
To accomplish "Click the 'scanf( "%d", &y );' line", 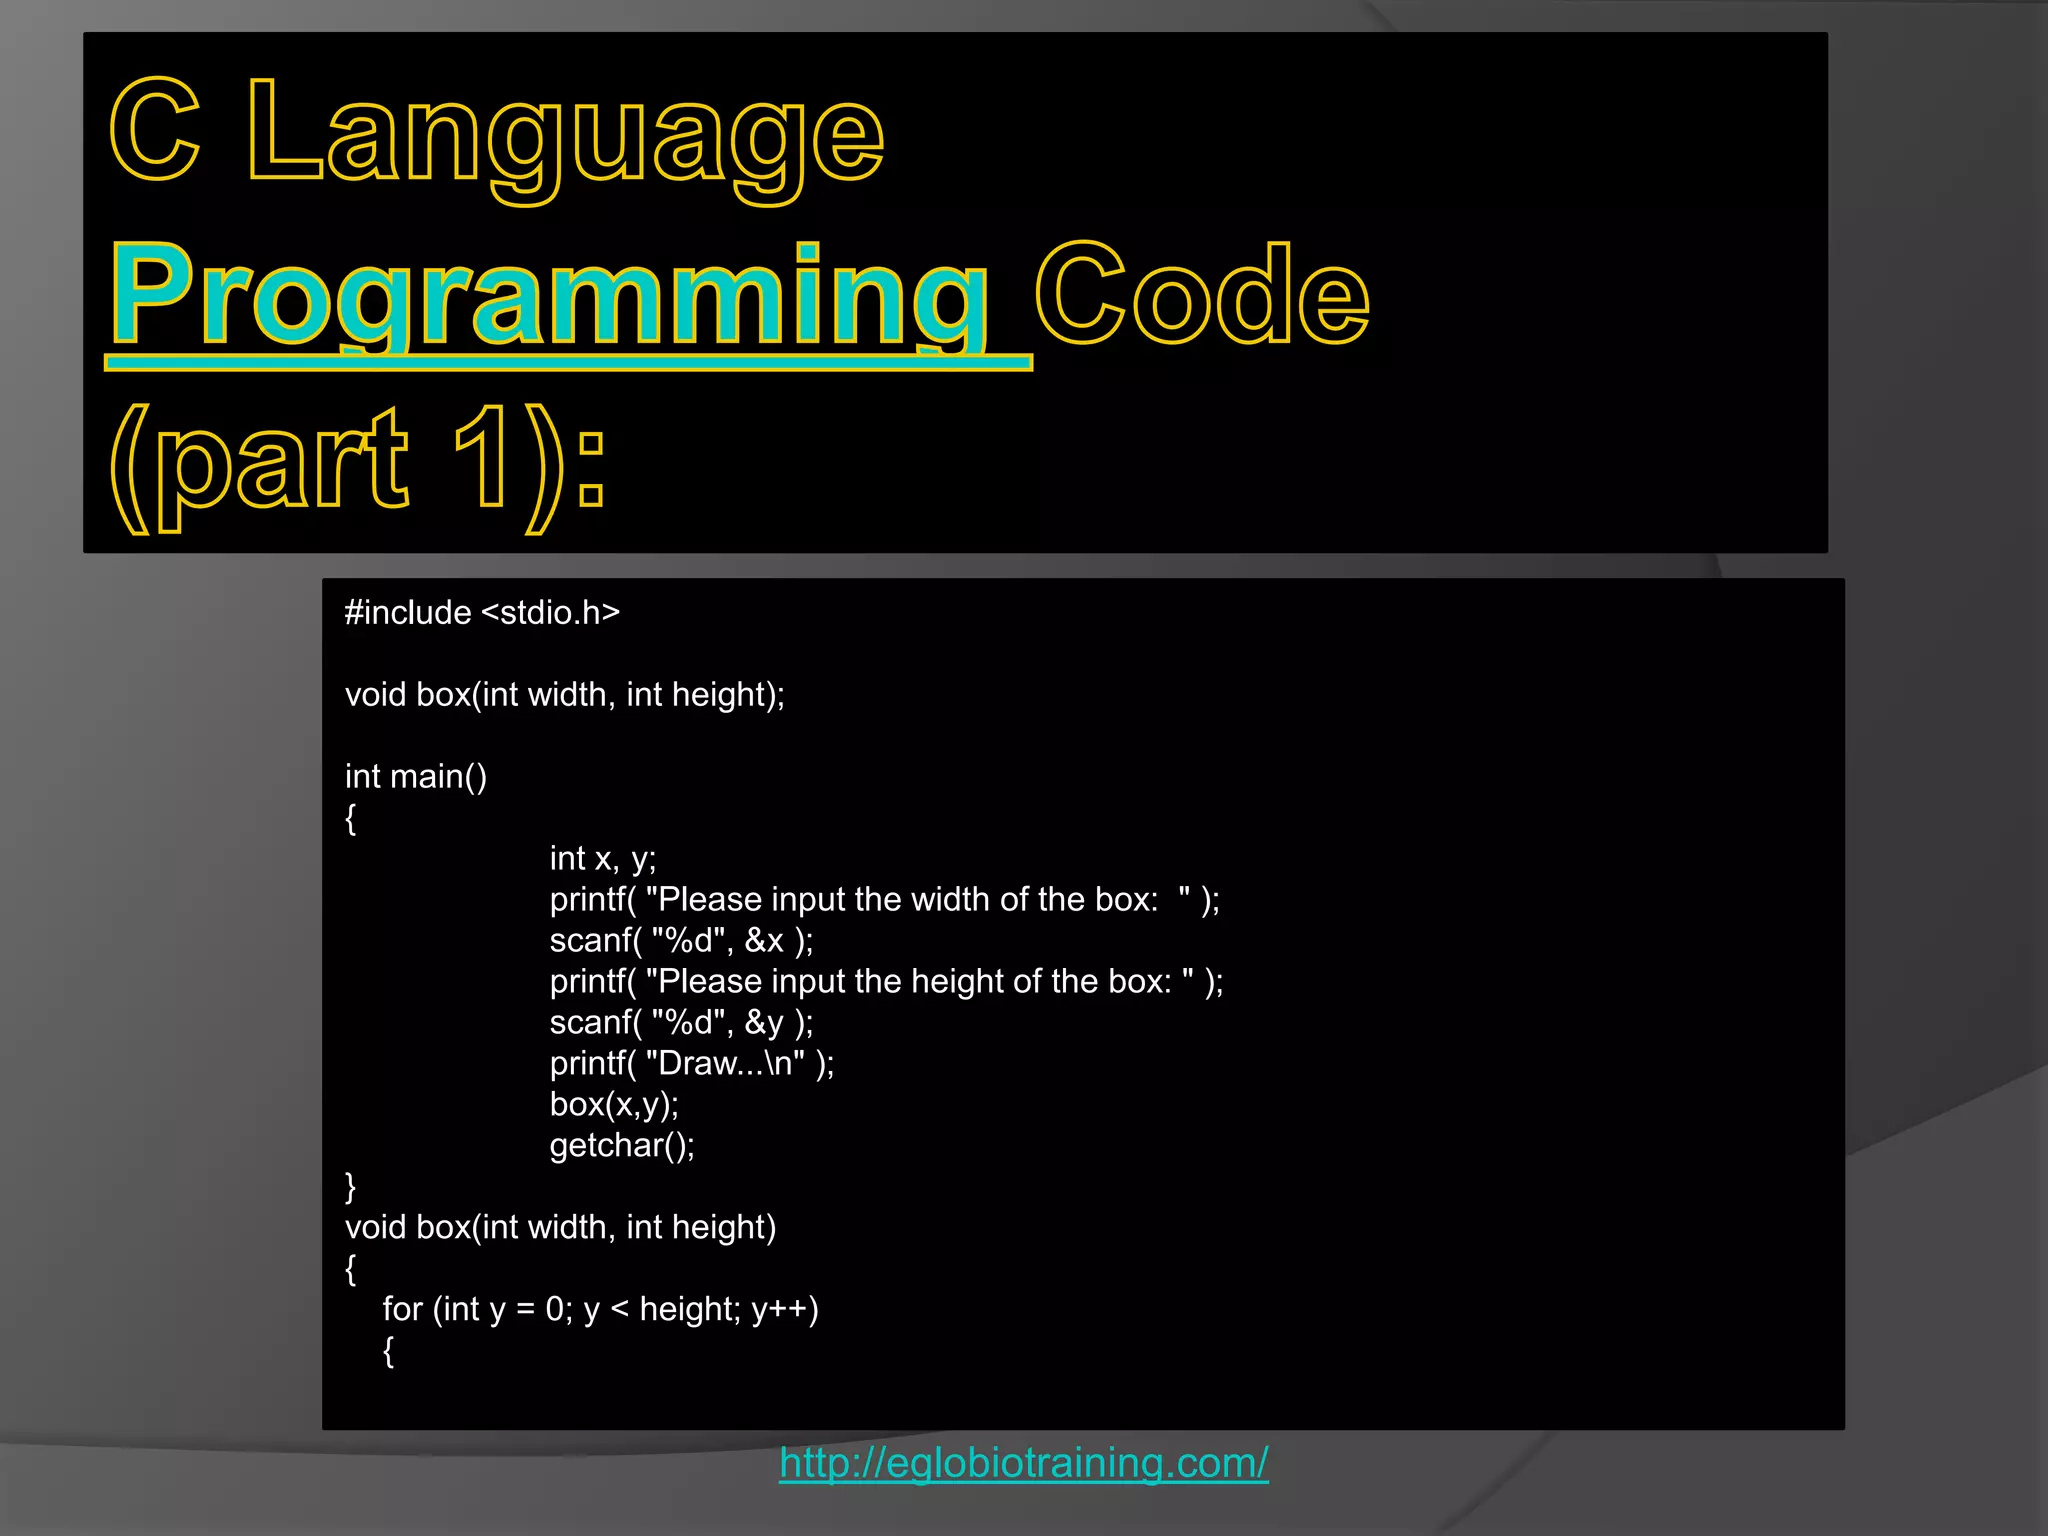I will click(x=682, y=1022).
